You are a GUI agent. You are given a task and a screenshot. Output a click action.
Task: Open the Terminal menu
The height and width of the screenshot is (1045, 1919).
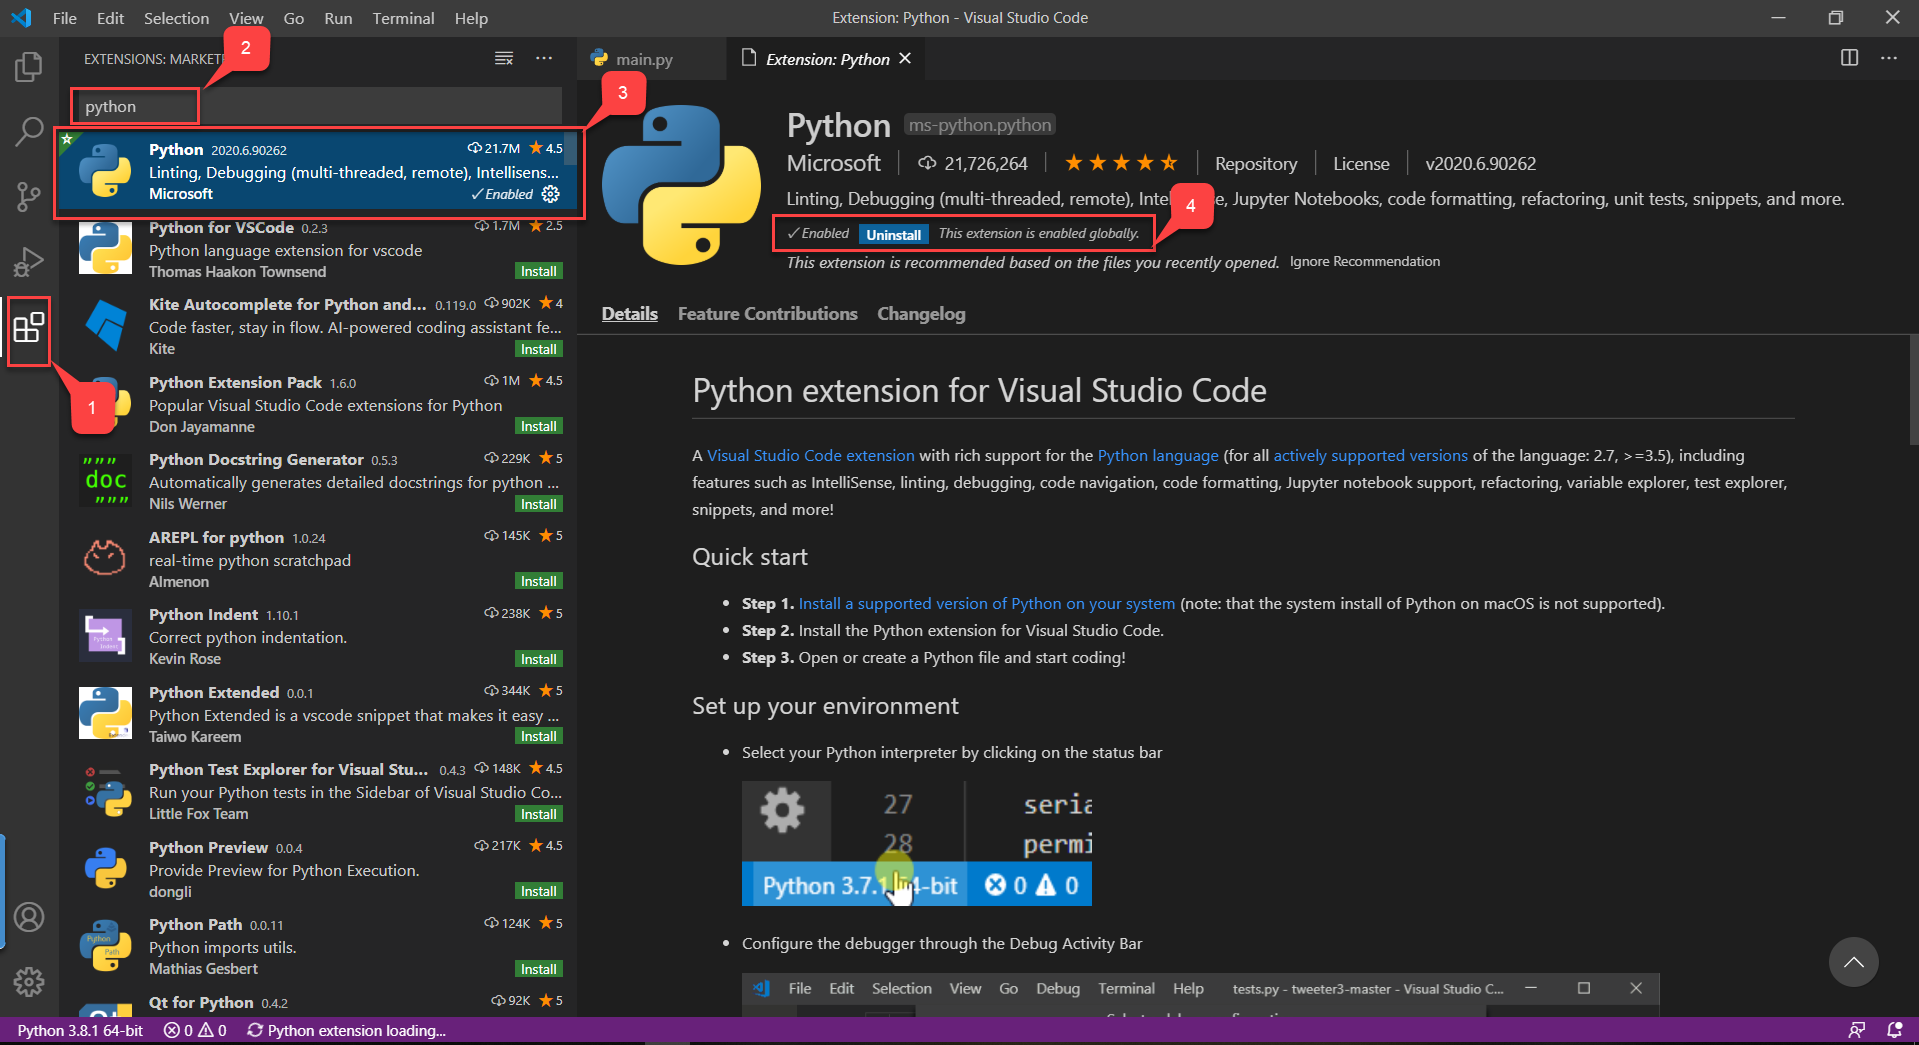403,18
